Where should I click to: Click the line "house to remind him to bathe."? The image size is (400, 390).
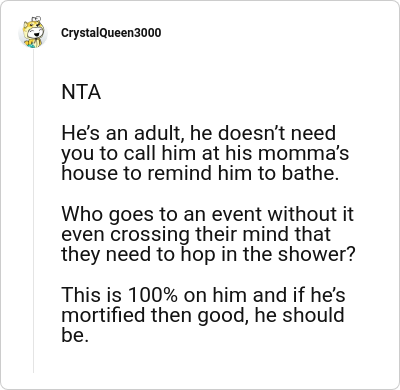(200, 173)
